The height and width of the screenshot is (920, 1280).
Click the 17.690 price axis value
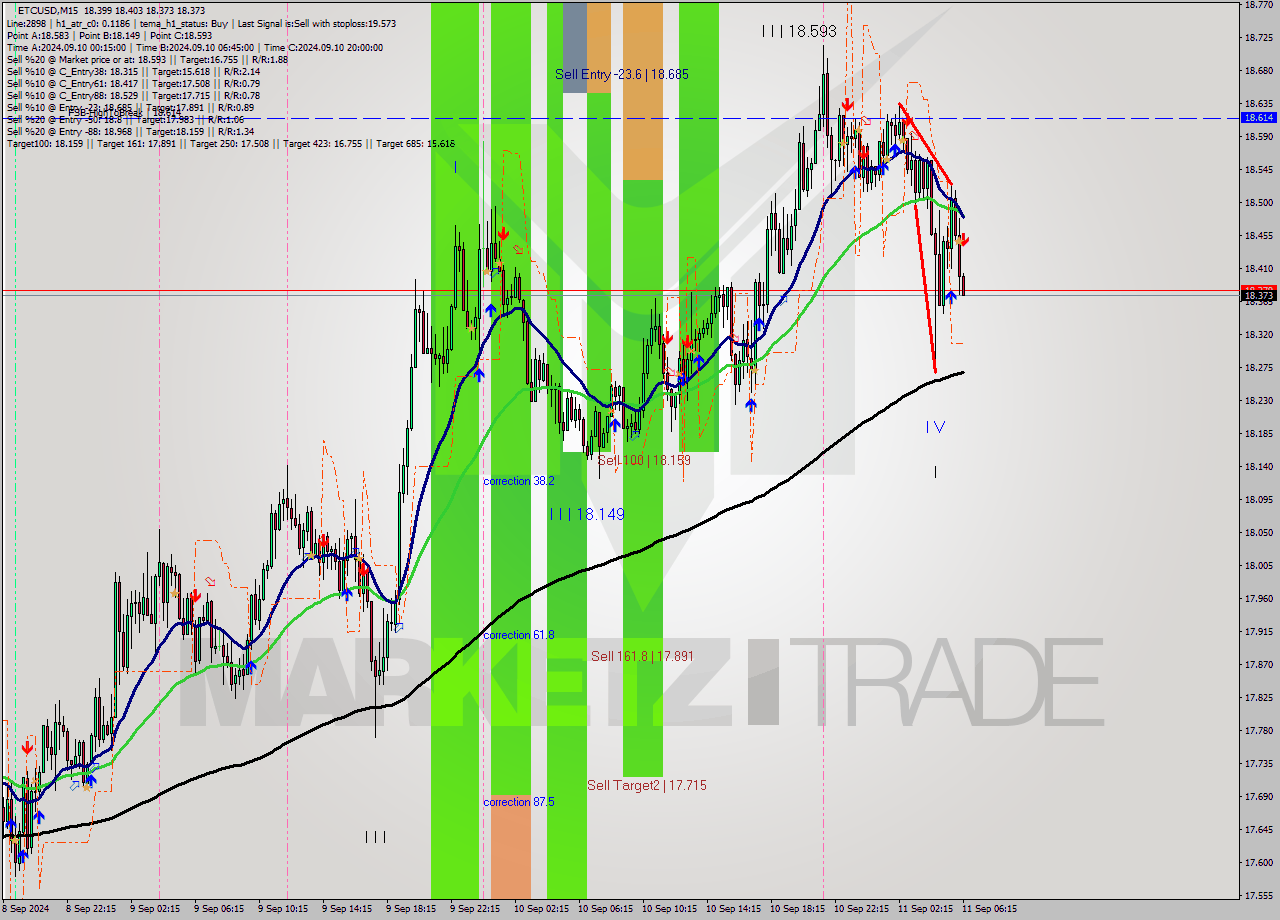1258,797
